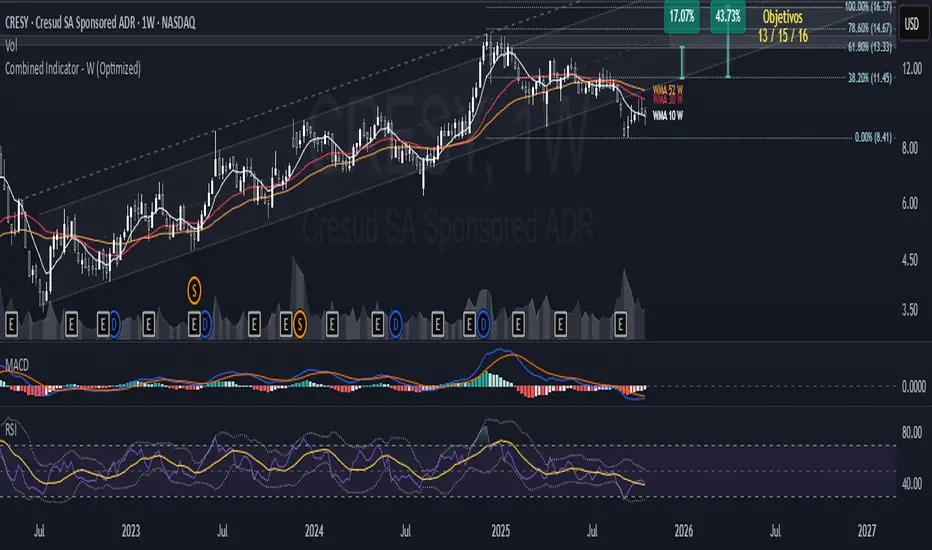Click the Objetivos 13 / 15 / 16 text note
Screen dimensions: 932x550
[783, 26]
